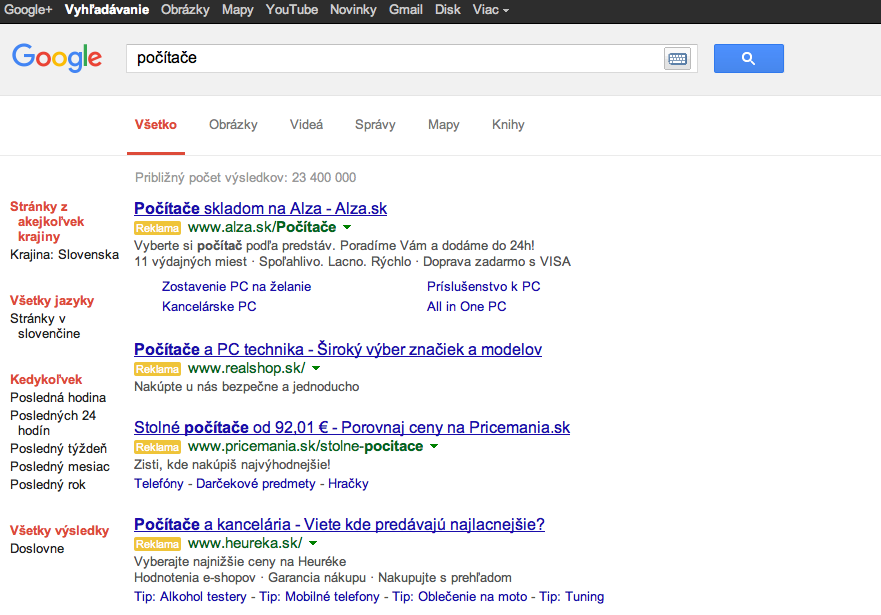The width and height of the screenshot is (881, 615).
Task: Open the All in One PC sitelink
Action: click(466, 307)
